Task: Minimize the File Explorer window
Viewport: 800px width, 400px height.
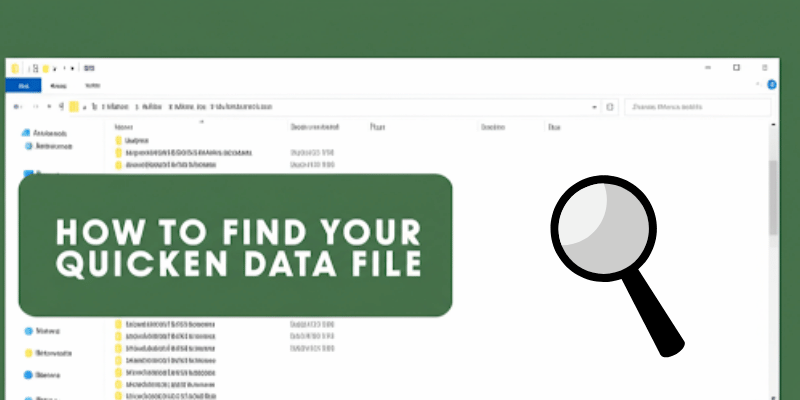Action: (x=708, y=68)
